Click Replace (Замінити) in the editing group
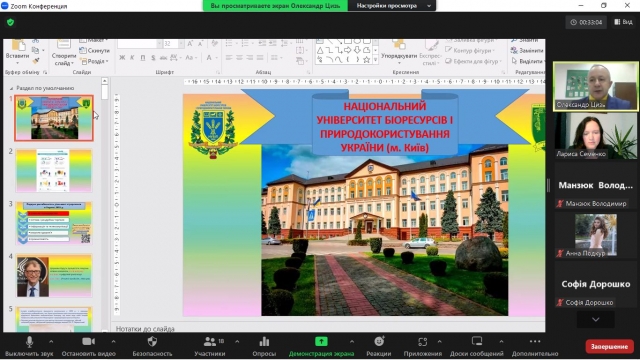Viewport: 640px width, 360px height. tap(527, 51)
